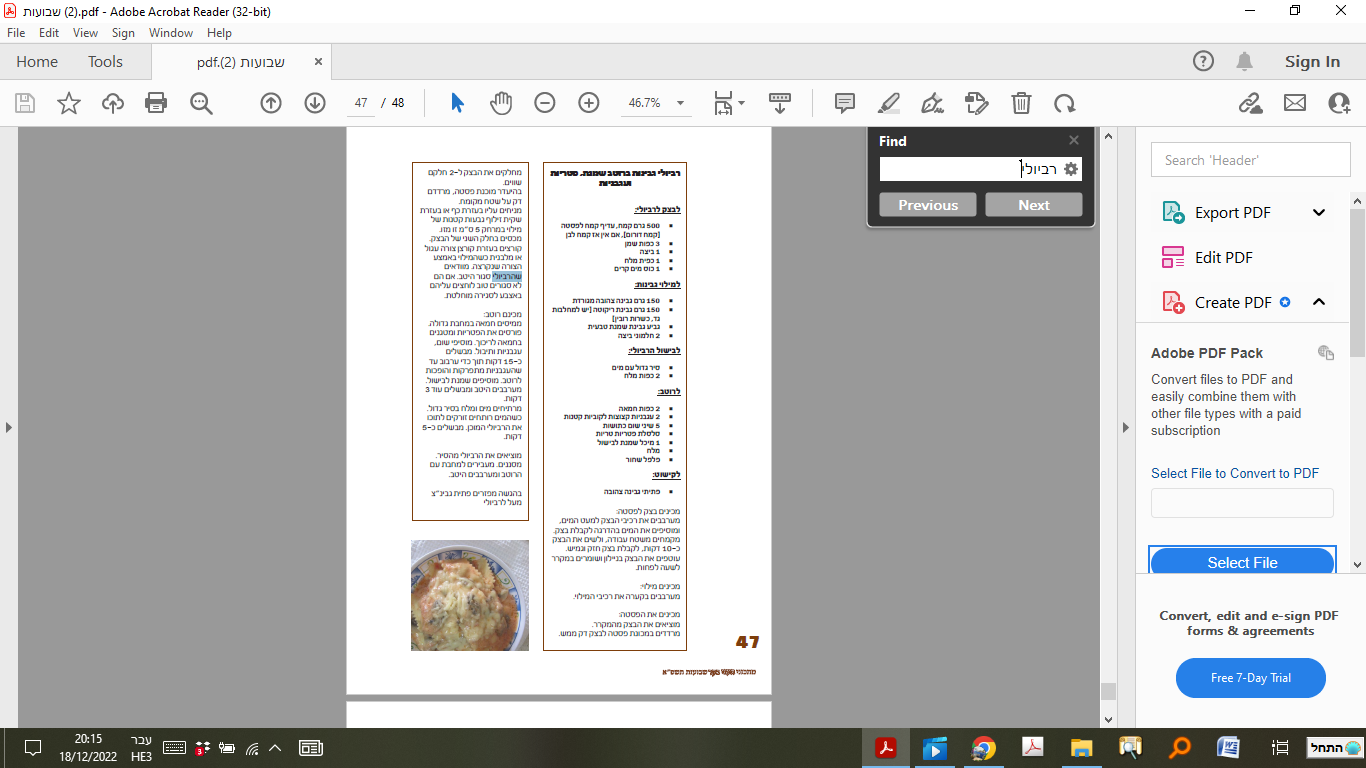Click the food photo in the document
1366x768 pixels.
click(470, 595)
